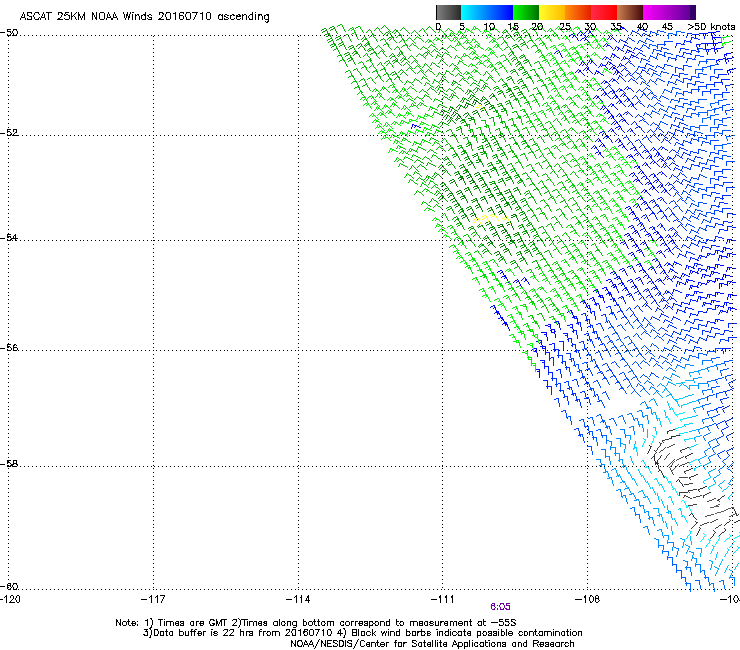
Task: Click the longitude label -108
Action: pos(588,599)
